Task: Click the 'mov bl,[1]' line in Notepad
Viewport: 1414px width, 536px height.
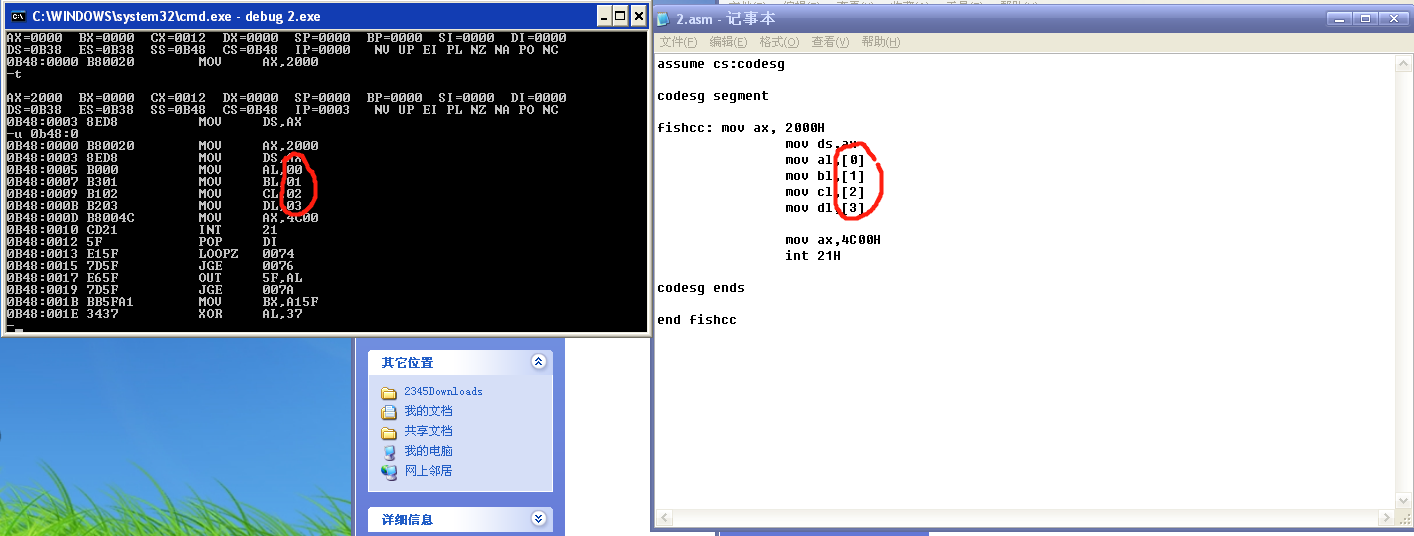Action: click(825, 176)
